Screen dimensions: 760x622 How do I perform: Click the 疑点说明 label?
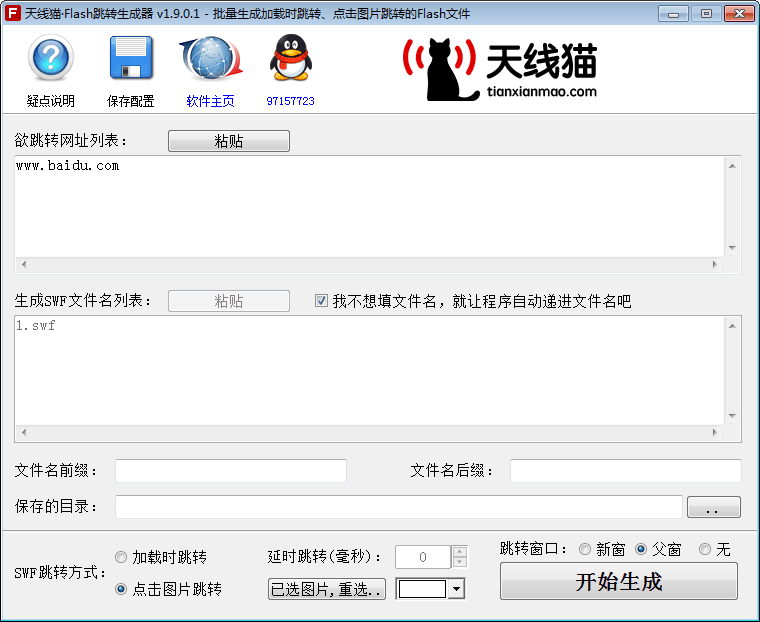50,101
